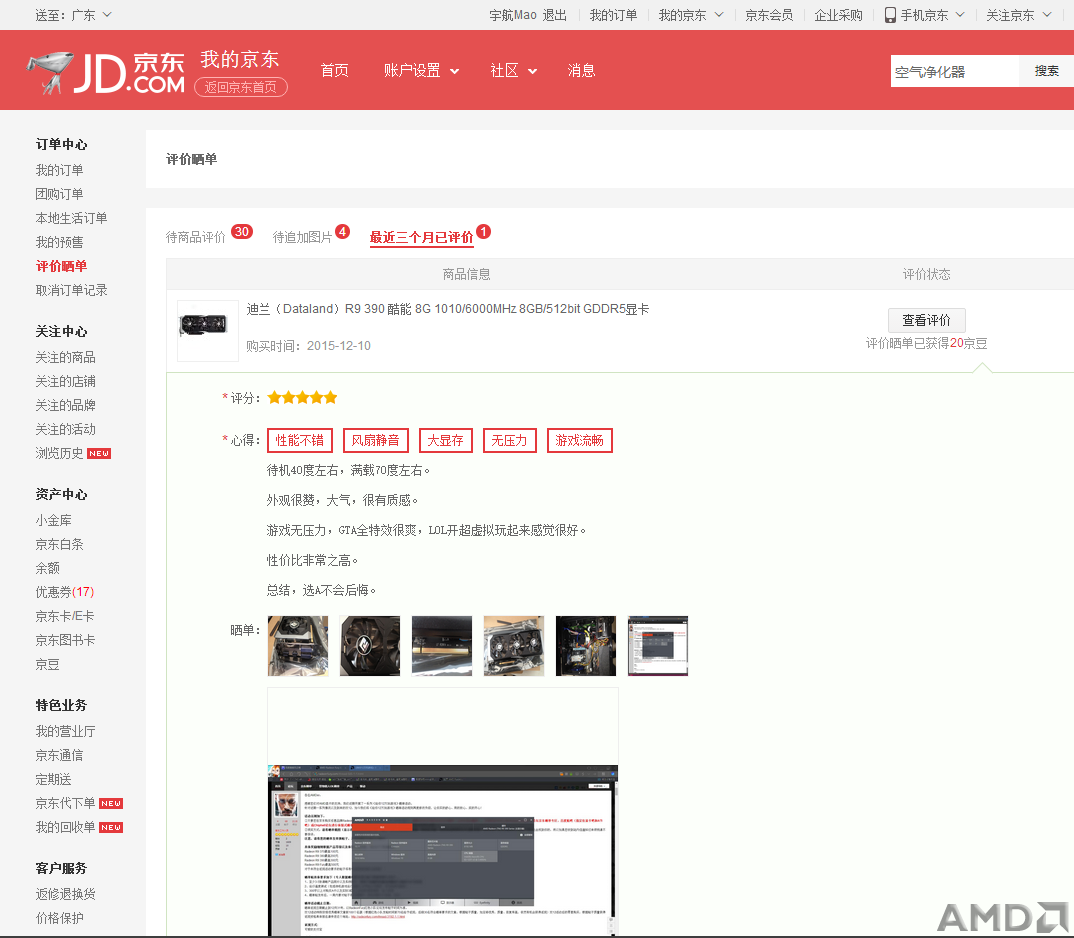The width and height of the screenshot is (1074, 938).
Task: Open 我的预售 in sidebar
Action: pos(60,242)
